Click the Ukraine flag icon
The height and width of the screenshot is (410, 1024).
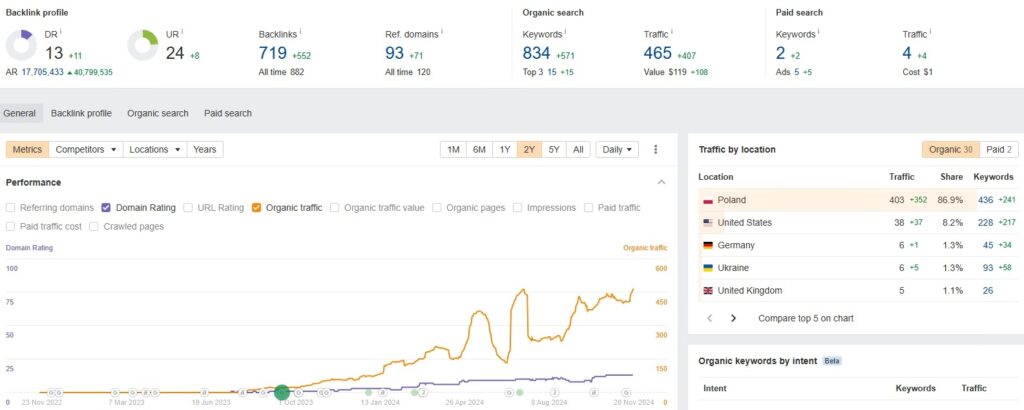[708, 268]
